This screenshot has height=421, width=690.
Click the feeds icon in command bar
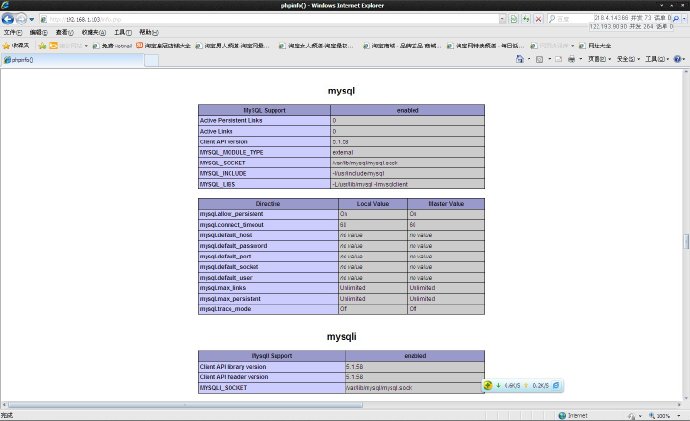point(540,59)
